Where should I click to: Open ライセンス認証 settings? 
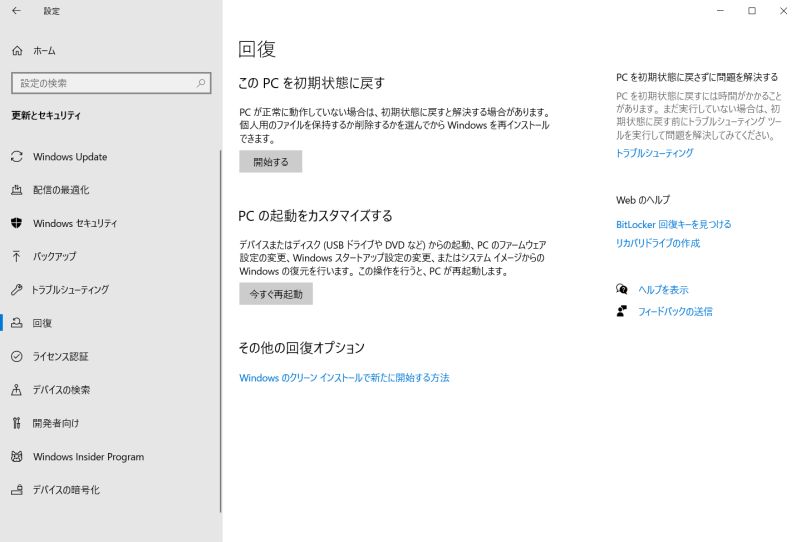[110, 356]
